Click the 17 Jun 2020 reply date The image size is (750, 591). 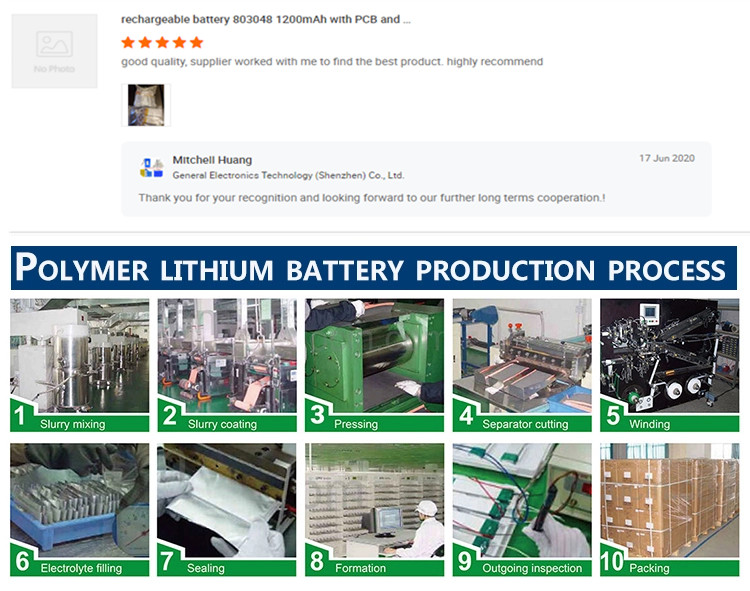tap(667, 158)
